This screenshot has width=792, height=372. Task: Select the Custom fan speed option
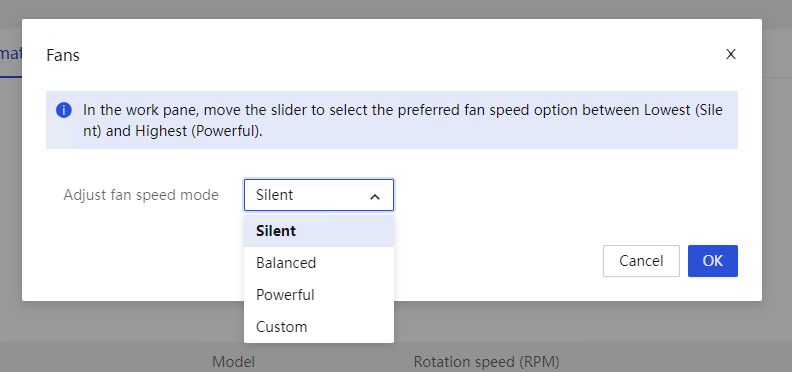[x=319, y=327]
